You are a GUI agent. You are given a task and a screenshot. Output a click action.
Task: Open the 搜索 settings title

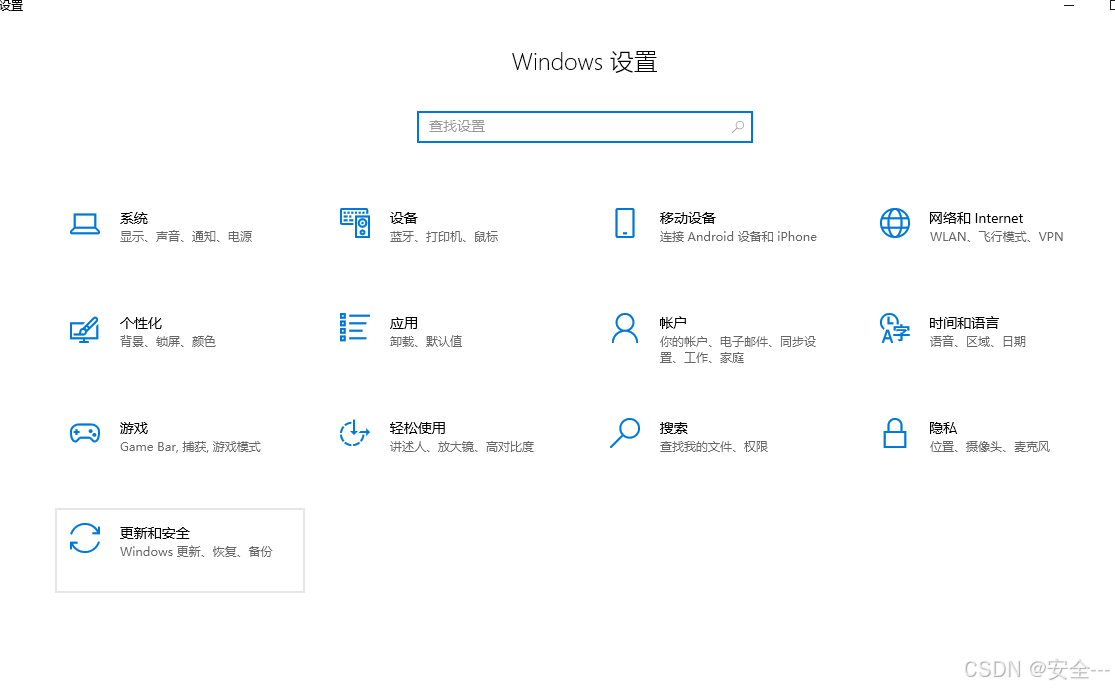tap(673, 428)
